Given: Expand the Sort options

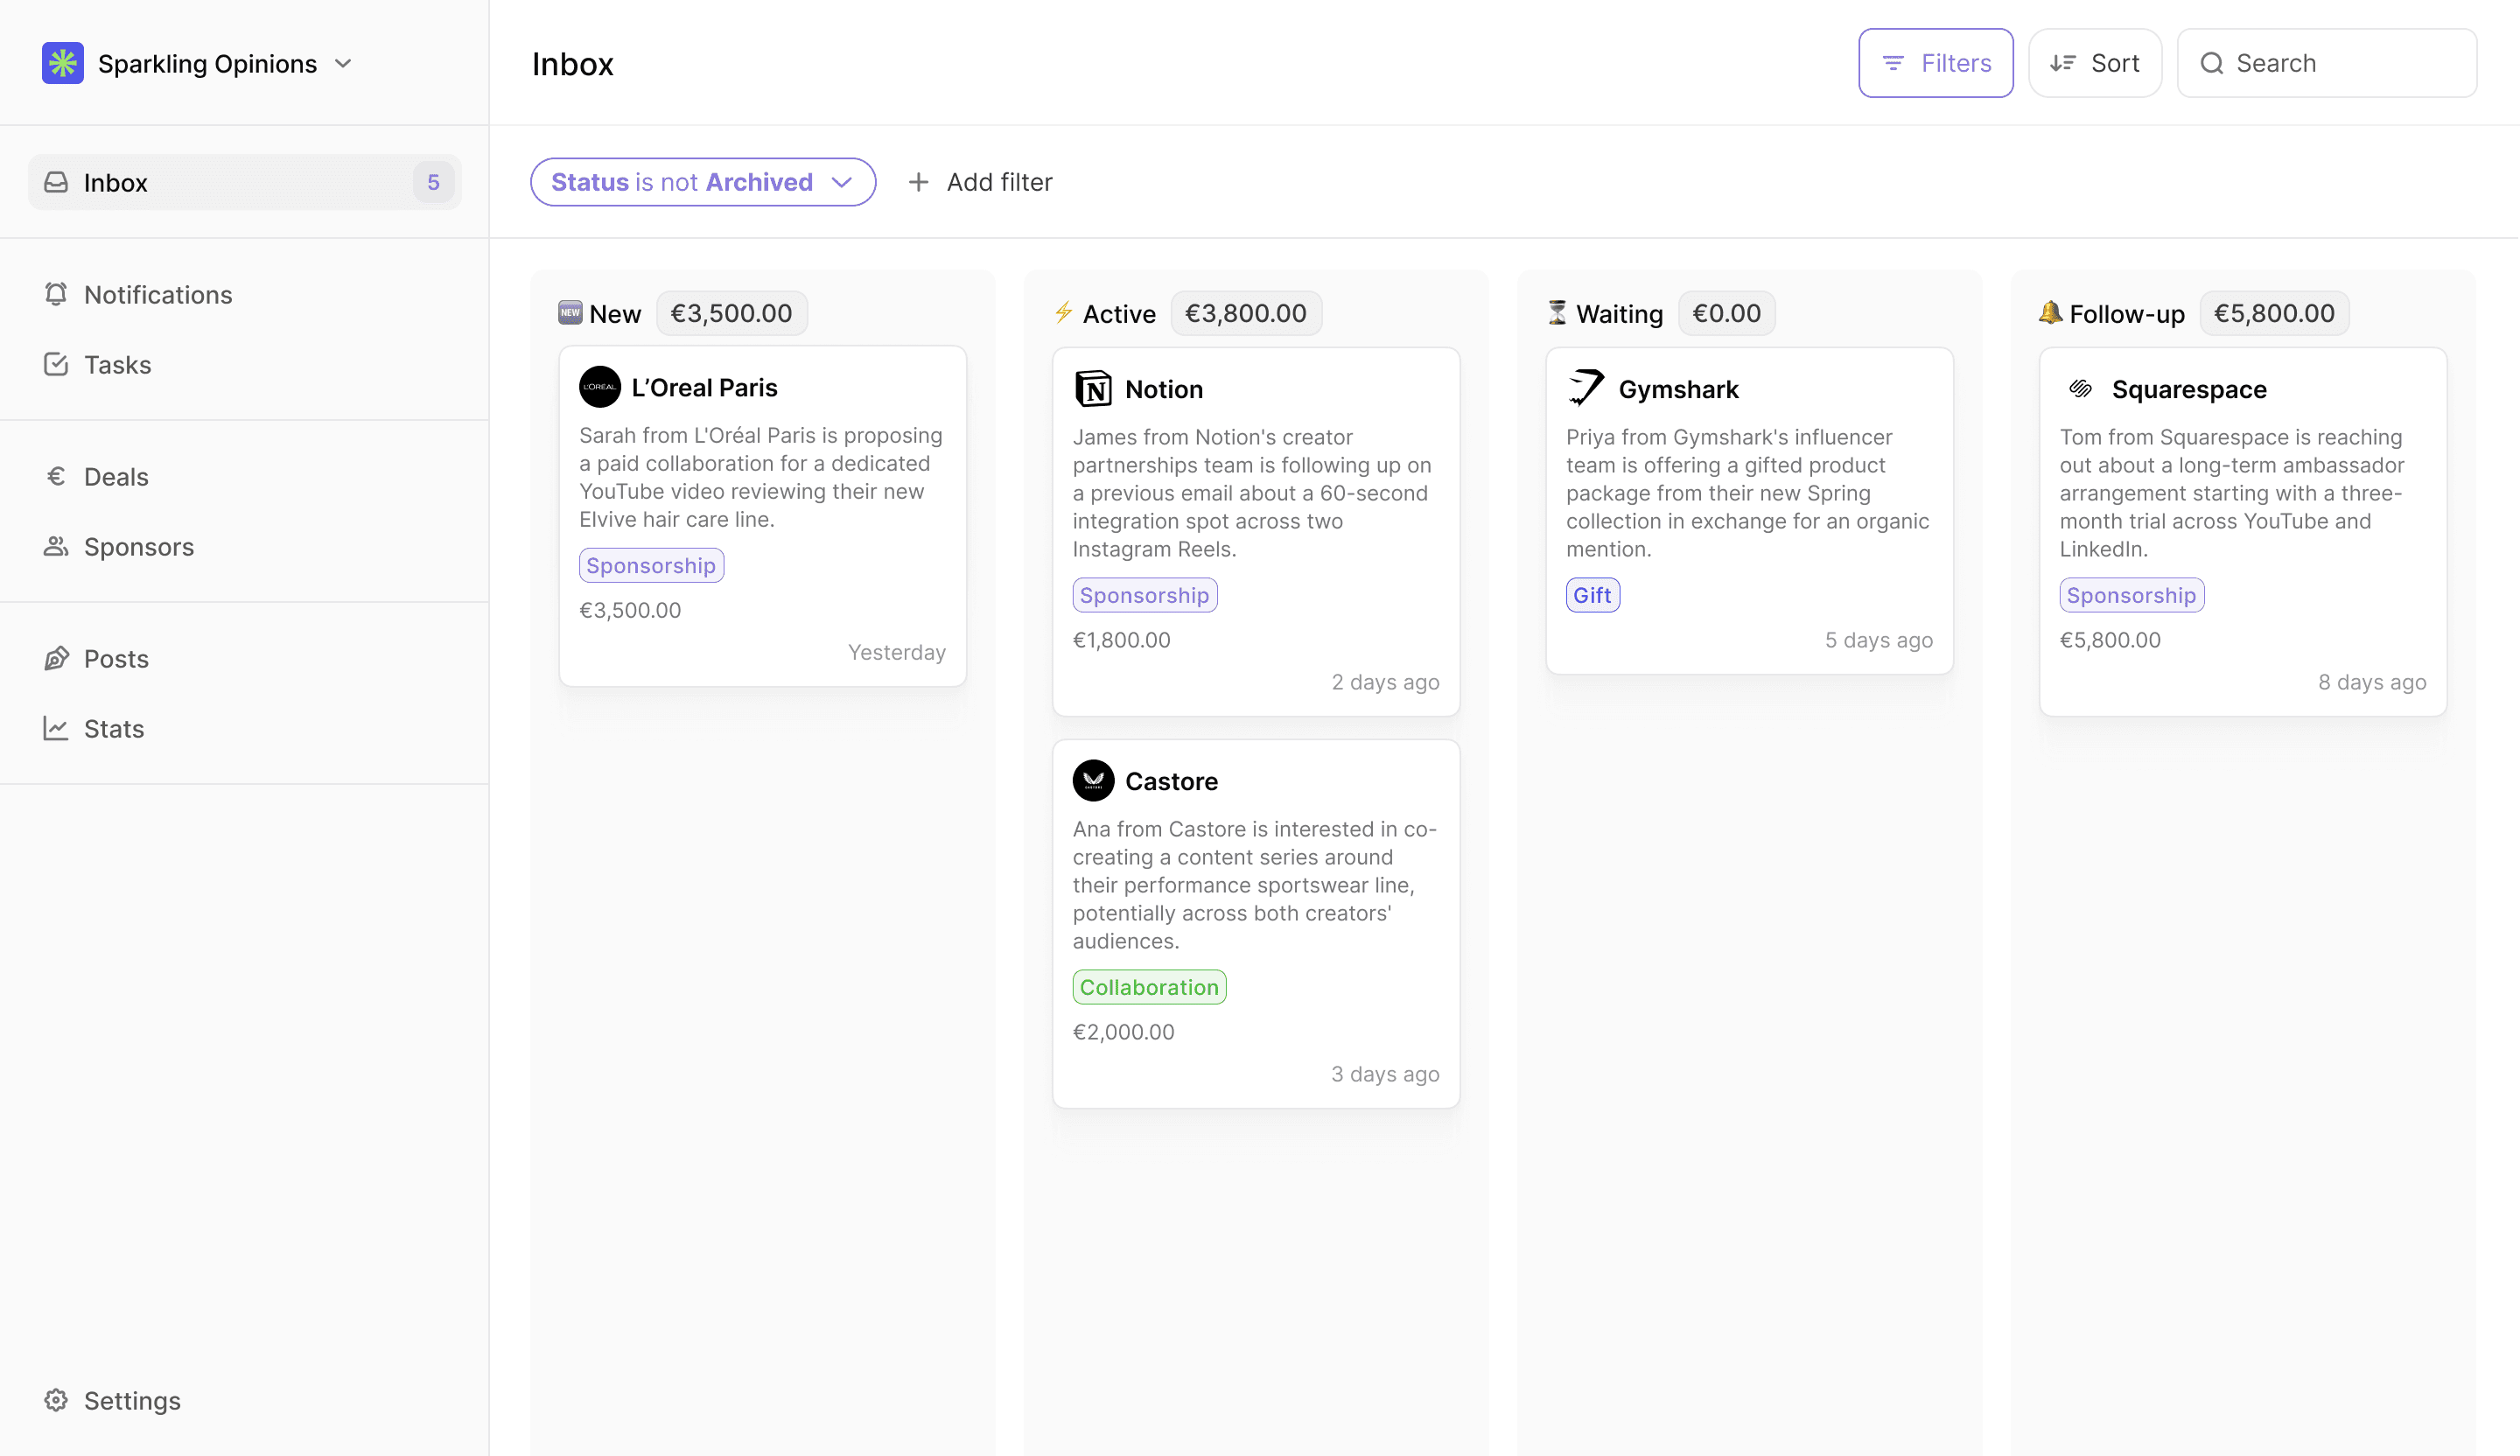Looking at the screenshot, I should click(2094, 62).
